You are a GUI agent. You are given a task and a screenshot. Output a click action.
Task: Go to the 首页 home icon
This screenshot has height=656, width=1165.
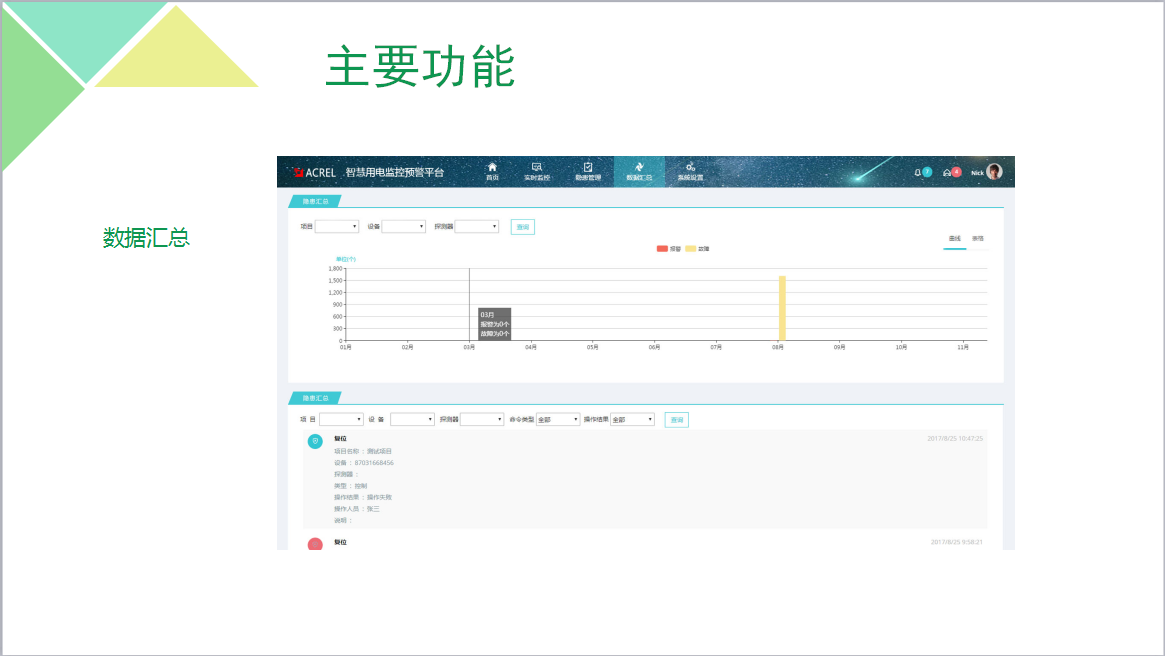(492, 168)
